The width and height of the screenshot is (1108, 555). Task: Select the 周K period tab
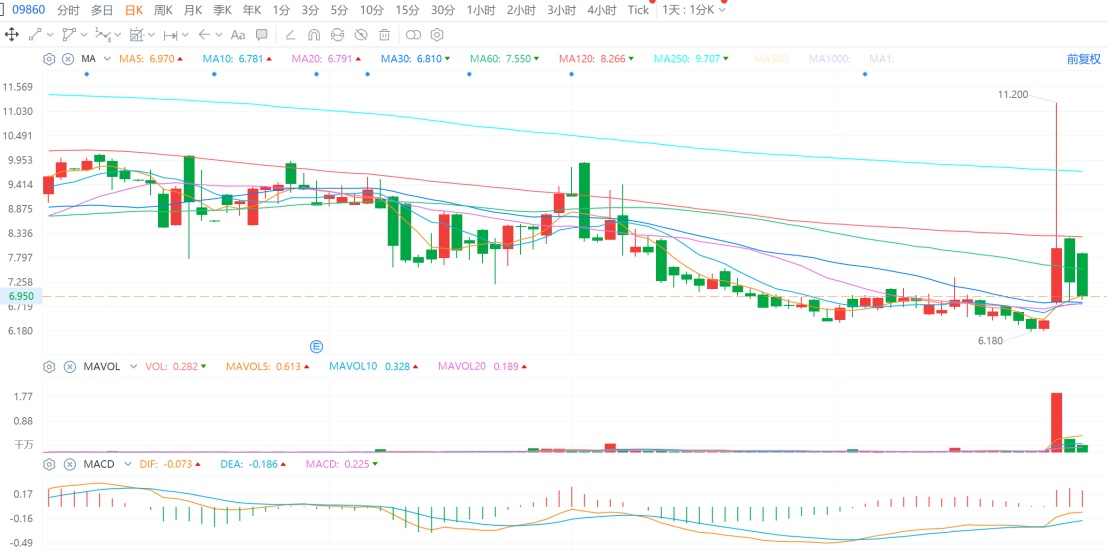[163, 10]
